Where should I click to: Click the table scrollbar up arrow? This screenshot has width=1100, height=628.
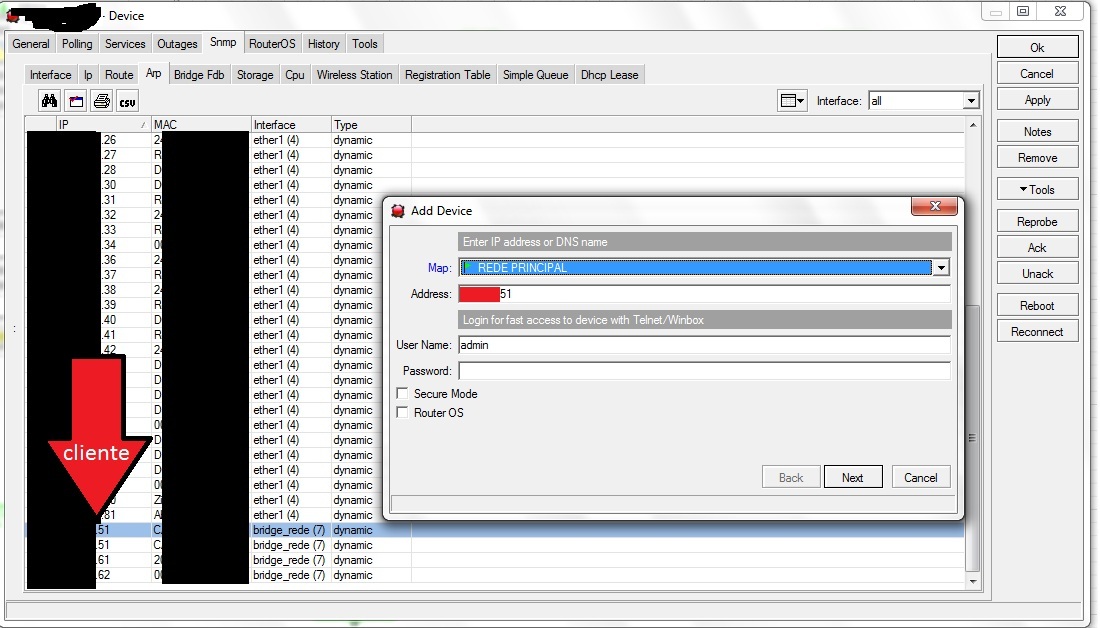point(972,125)
